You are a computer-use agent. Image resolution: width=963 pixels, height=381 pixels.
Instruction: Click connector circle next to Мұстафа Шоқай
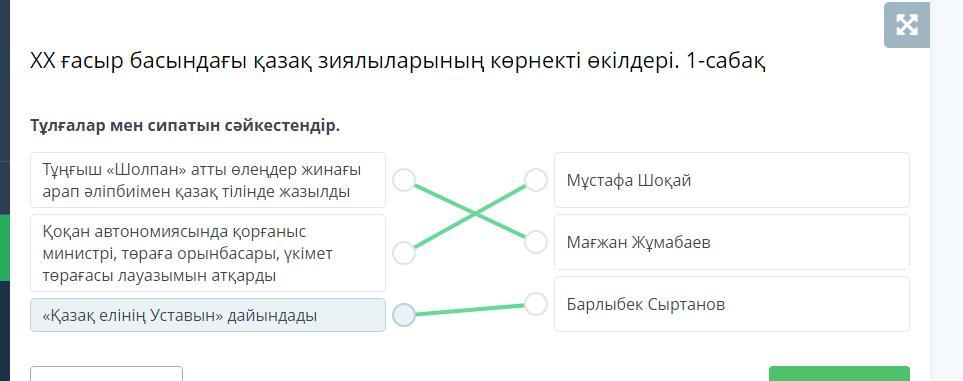536,180
